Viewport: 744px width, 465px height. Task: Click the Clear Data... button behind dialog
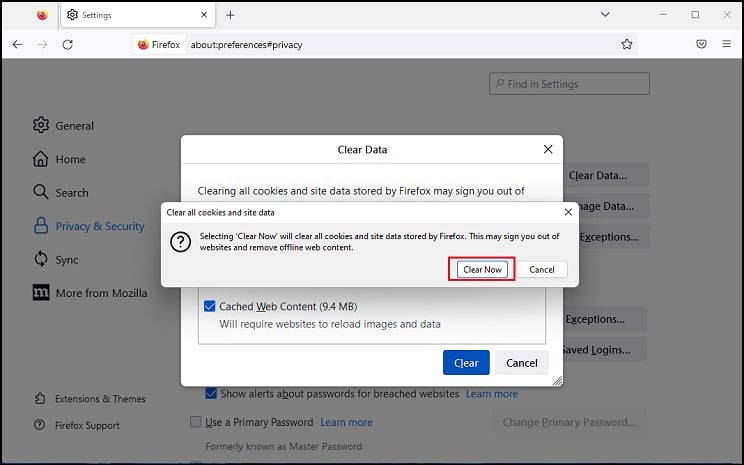point(605,176)
